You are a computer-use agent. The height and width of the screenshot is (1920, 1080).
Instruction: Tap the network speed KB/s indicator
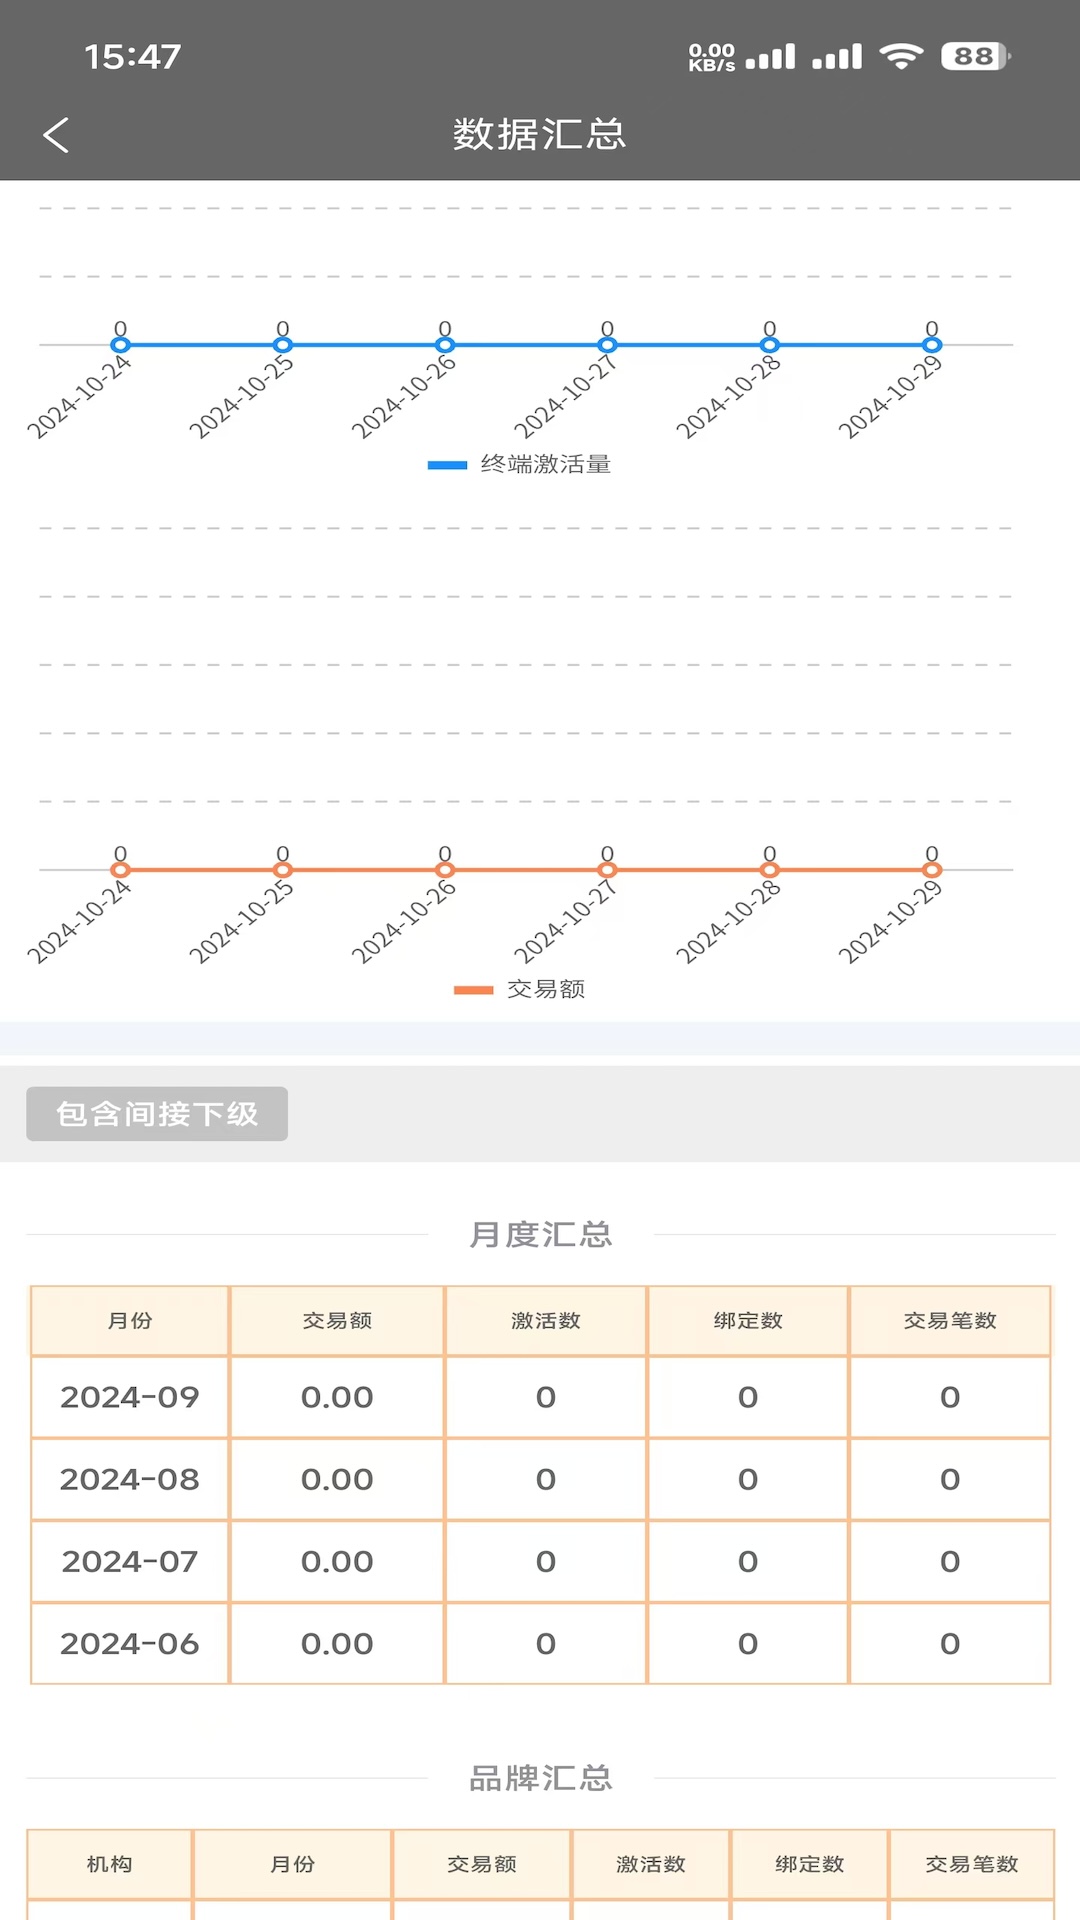(711, 57)
